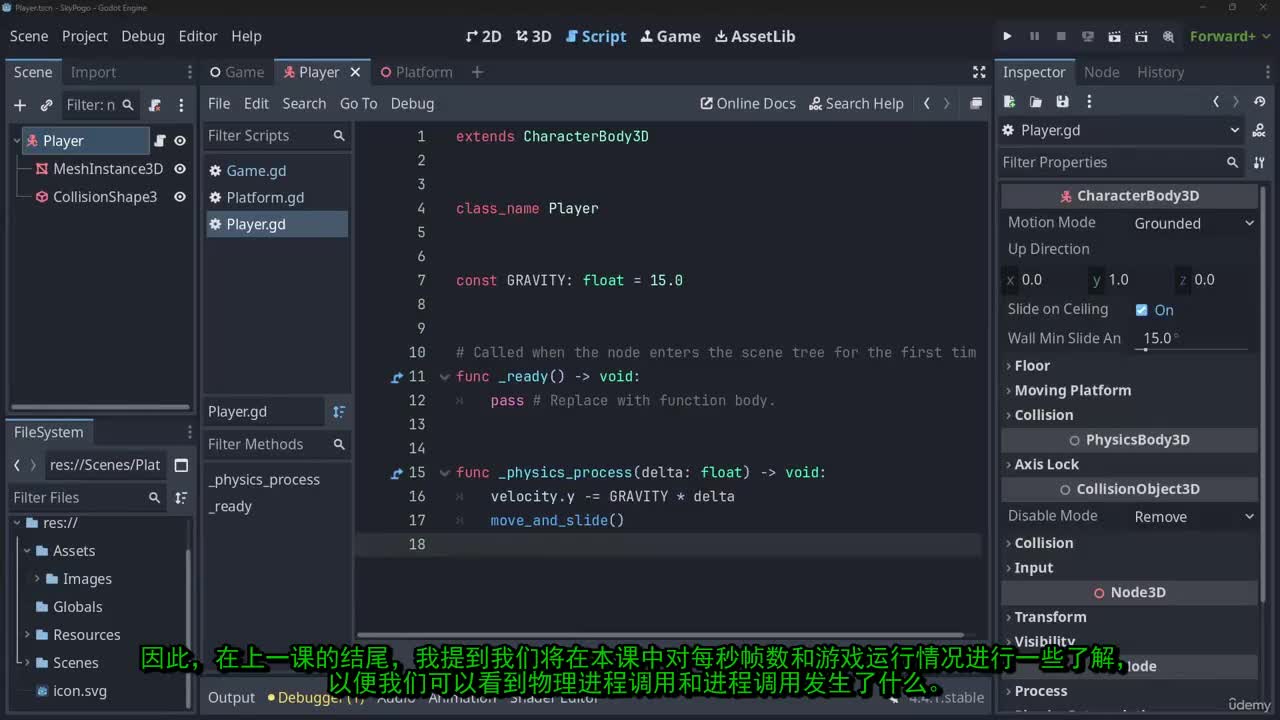
Task: Open the Disable Mode Remove dropdown
Action: pos(1193,517)
